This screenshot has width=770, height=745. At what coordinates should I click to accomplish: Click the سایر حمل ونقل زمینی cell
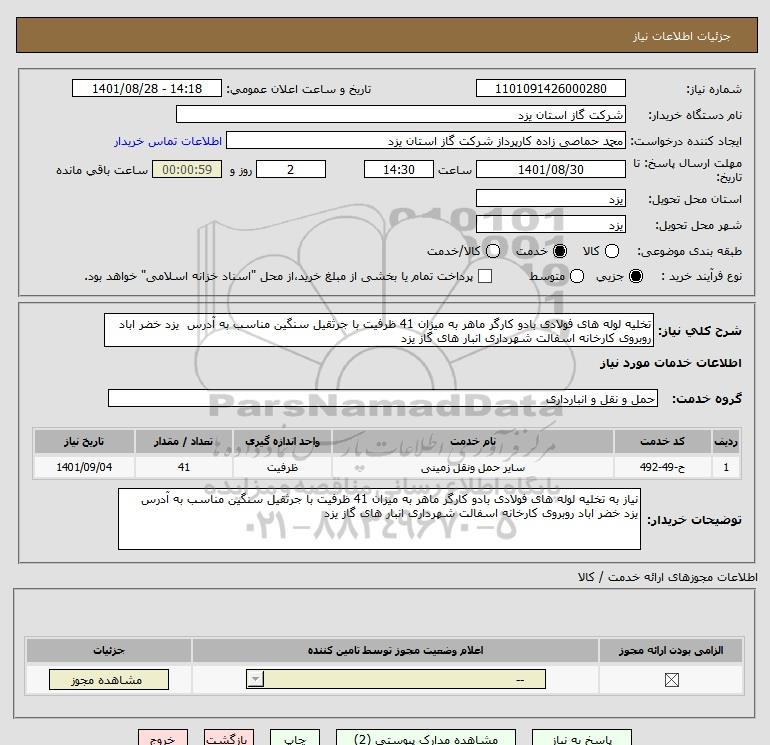point(472,467)
